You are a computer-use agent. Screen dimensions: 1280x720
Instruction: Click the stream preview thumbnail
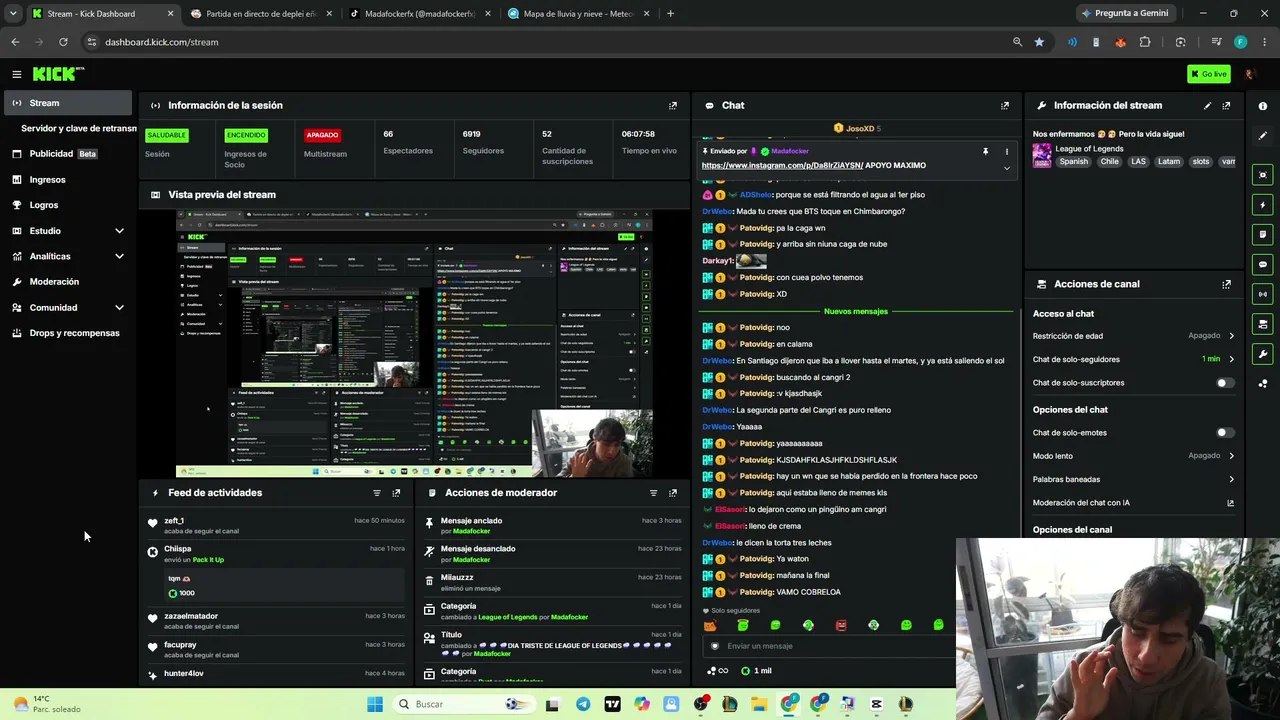414,344
